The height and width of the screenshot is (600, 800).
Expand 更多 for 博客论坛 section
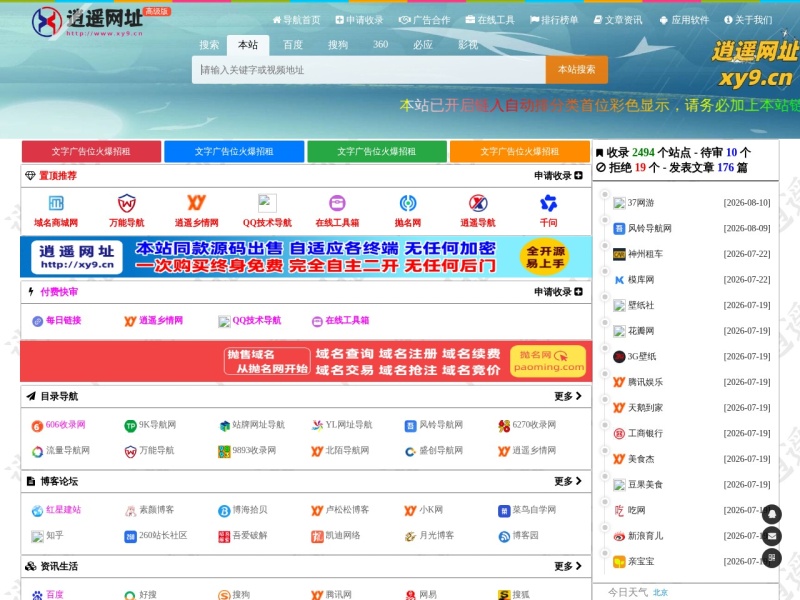pyautogui.click(x=568, y=481)
